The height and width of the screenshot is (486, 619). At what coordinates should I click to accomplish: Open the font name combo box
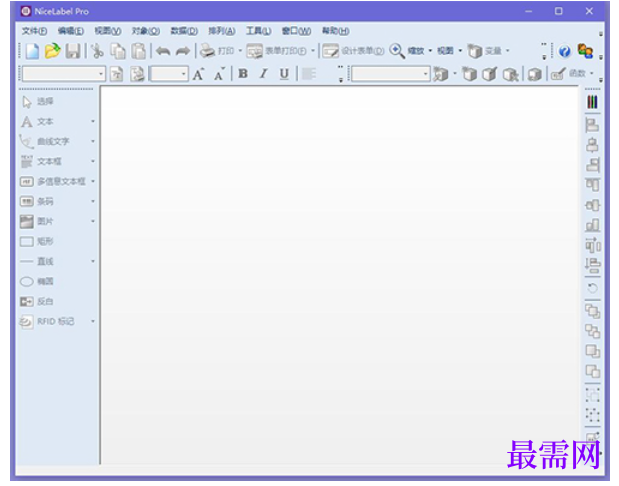(x=64, y=74)
